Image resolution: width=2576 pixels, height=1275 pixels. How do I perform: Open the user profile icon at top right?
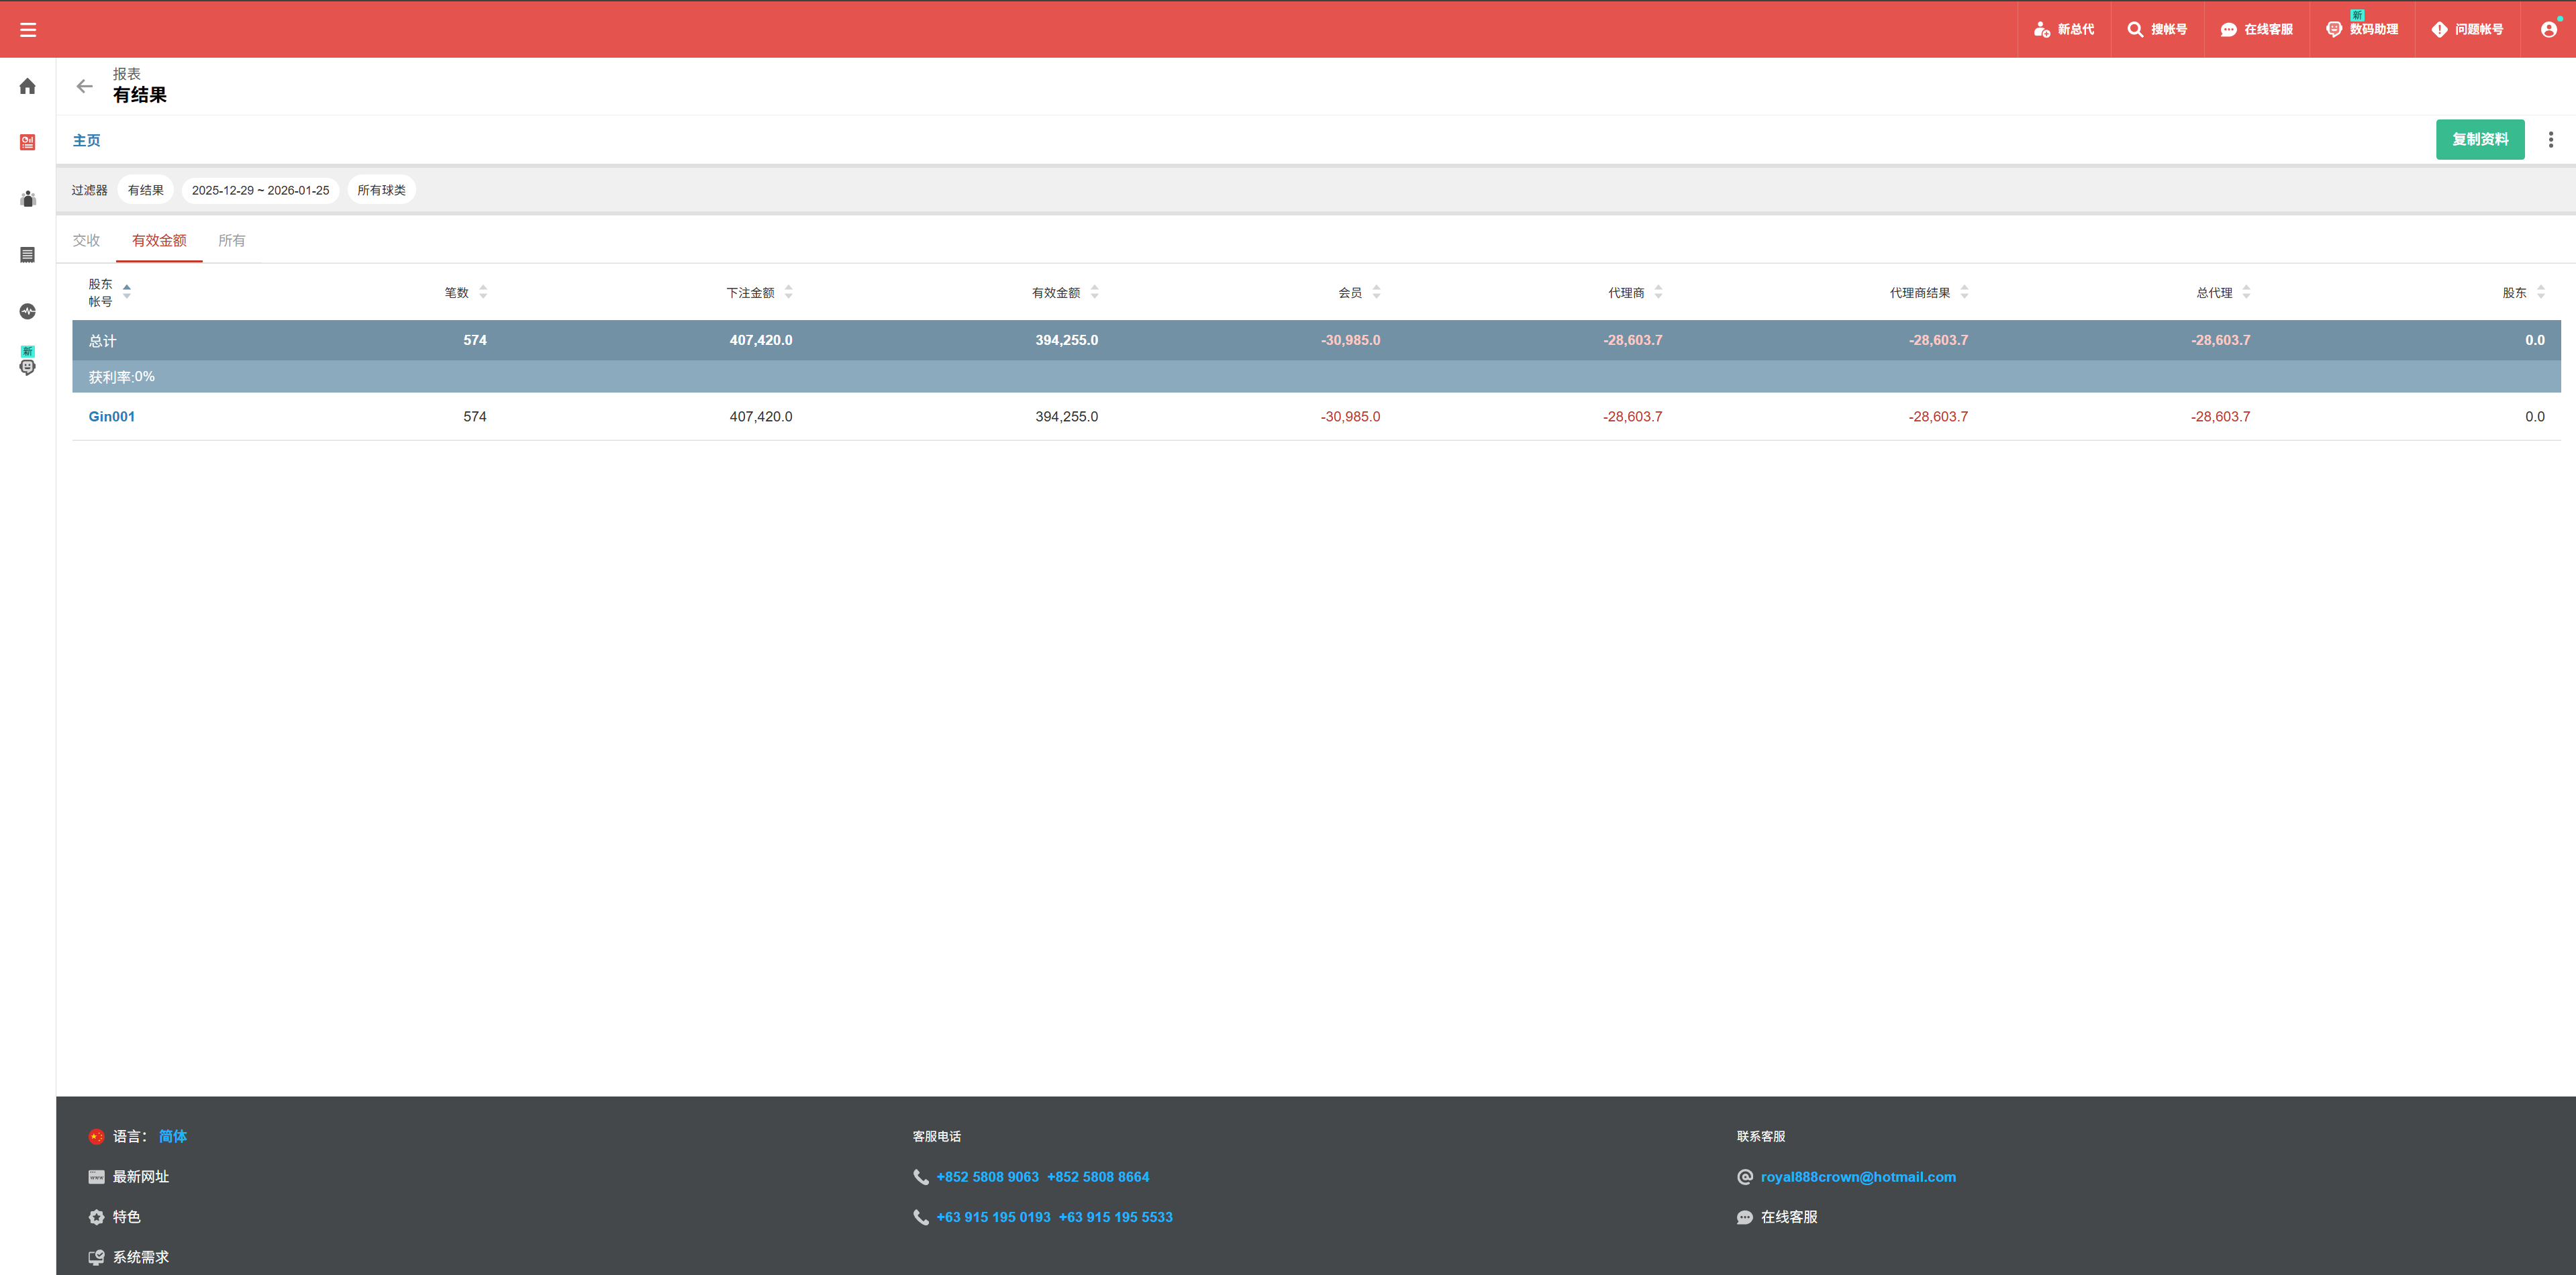pos(2548,30)
